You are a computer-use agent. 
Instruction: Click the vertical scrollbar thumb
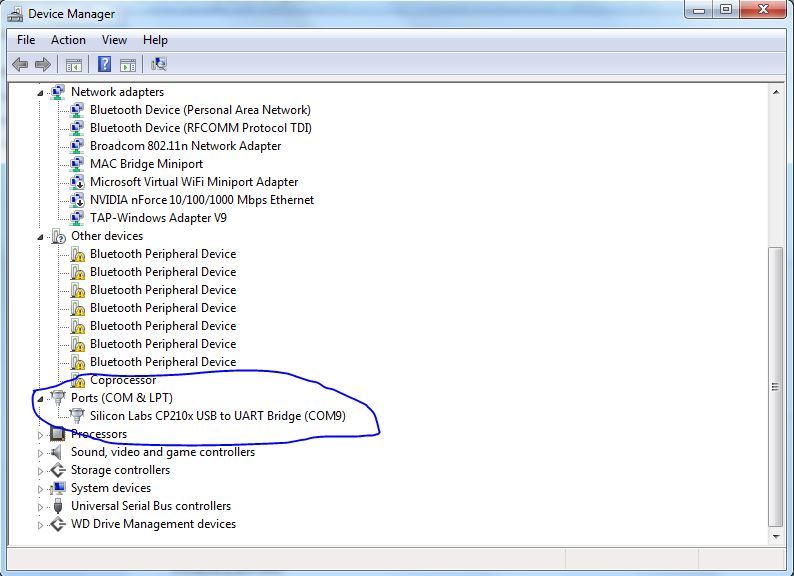pyautogui.click(x=776, y=387)
